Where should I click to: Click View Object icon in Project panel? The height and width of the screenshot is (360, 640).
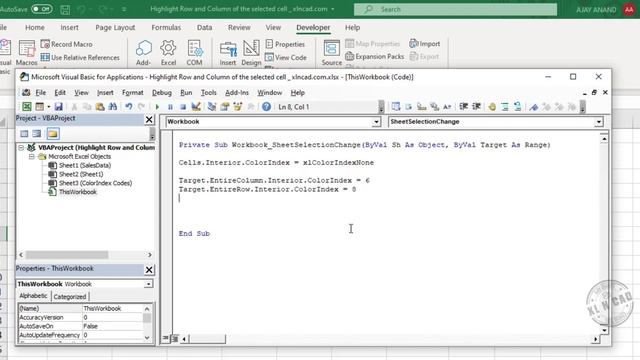[x=37, y=134]
